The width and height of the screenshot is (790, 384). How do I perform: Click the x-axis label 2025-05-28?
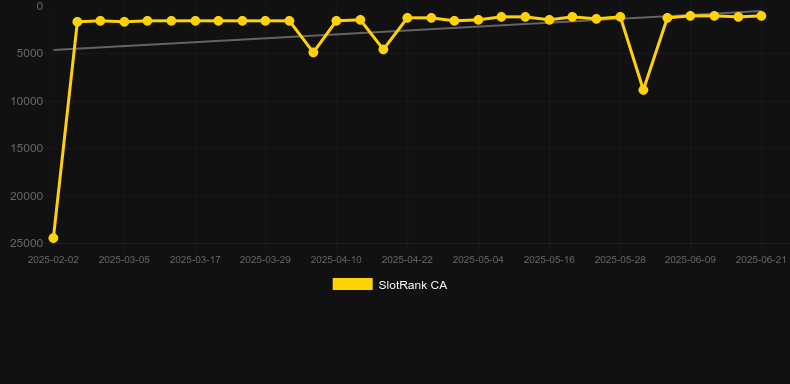(x=620, y=260)
